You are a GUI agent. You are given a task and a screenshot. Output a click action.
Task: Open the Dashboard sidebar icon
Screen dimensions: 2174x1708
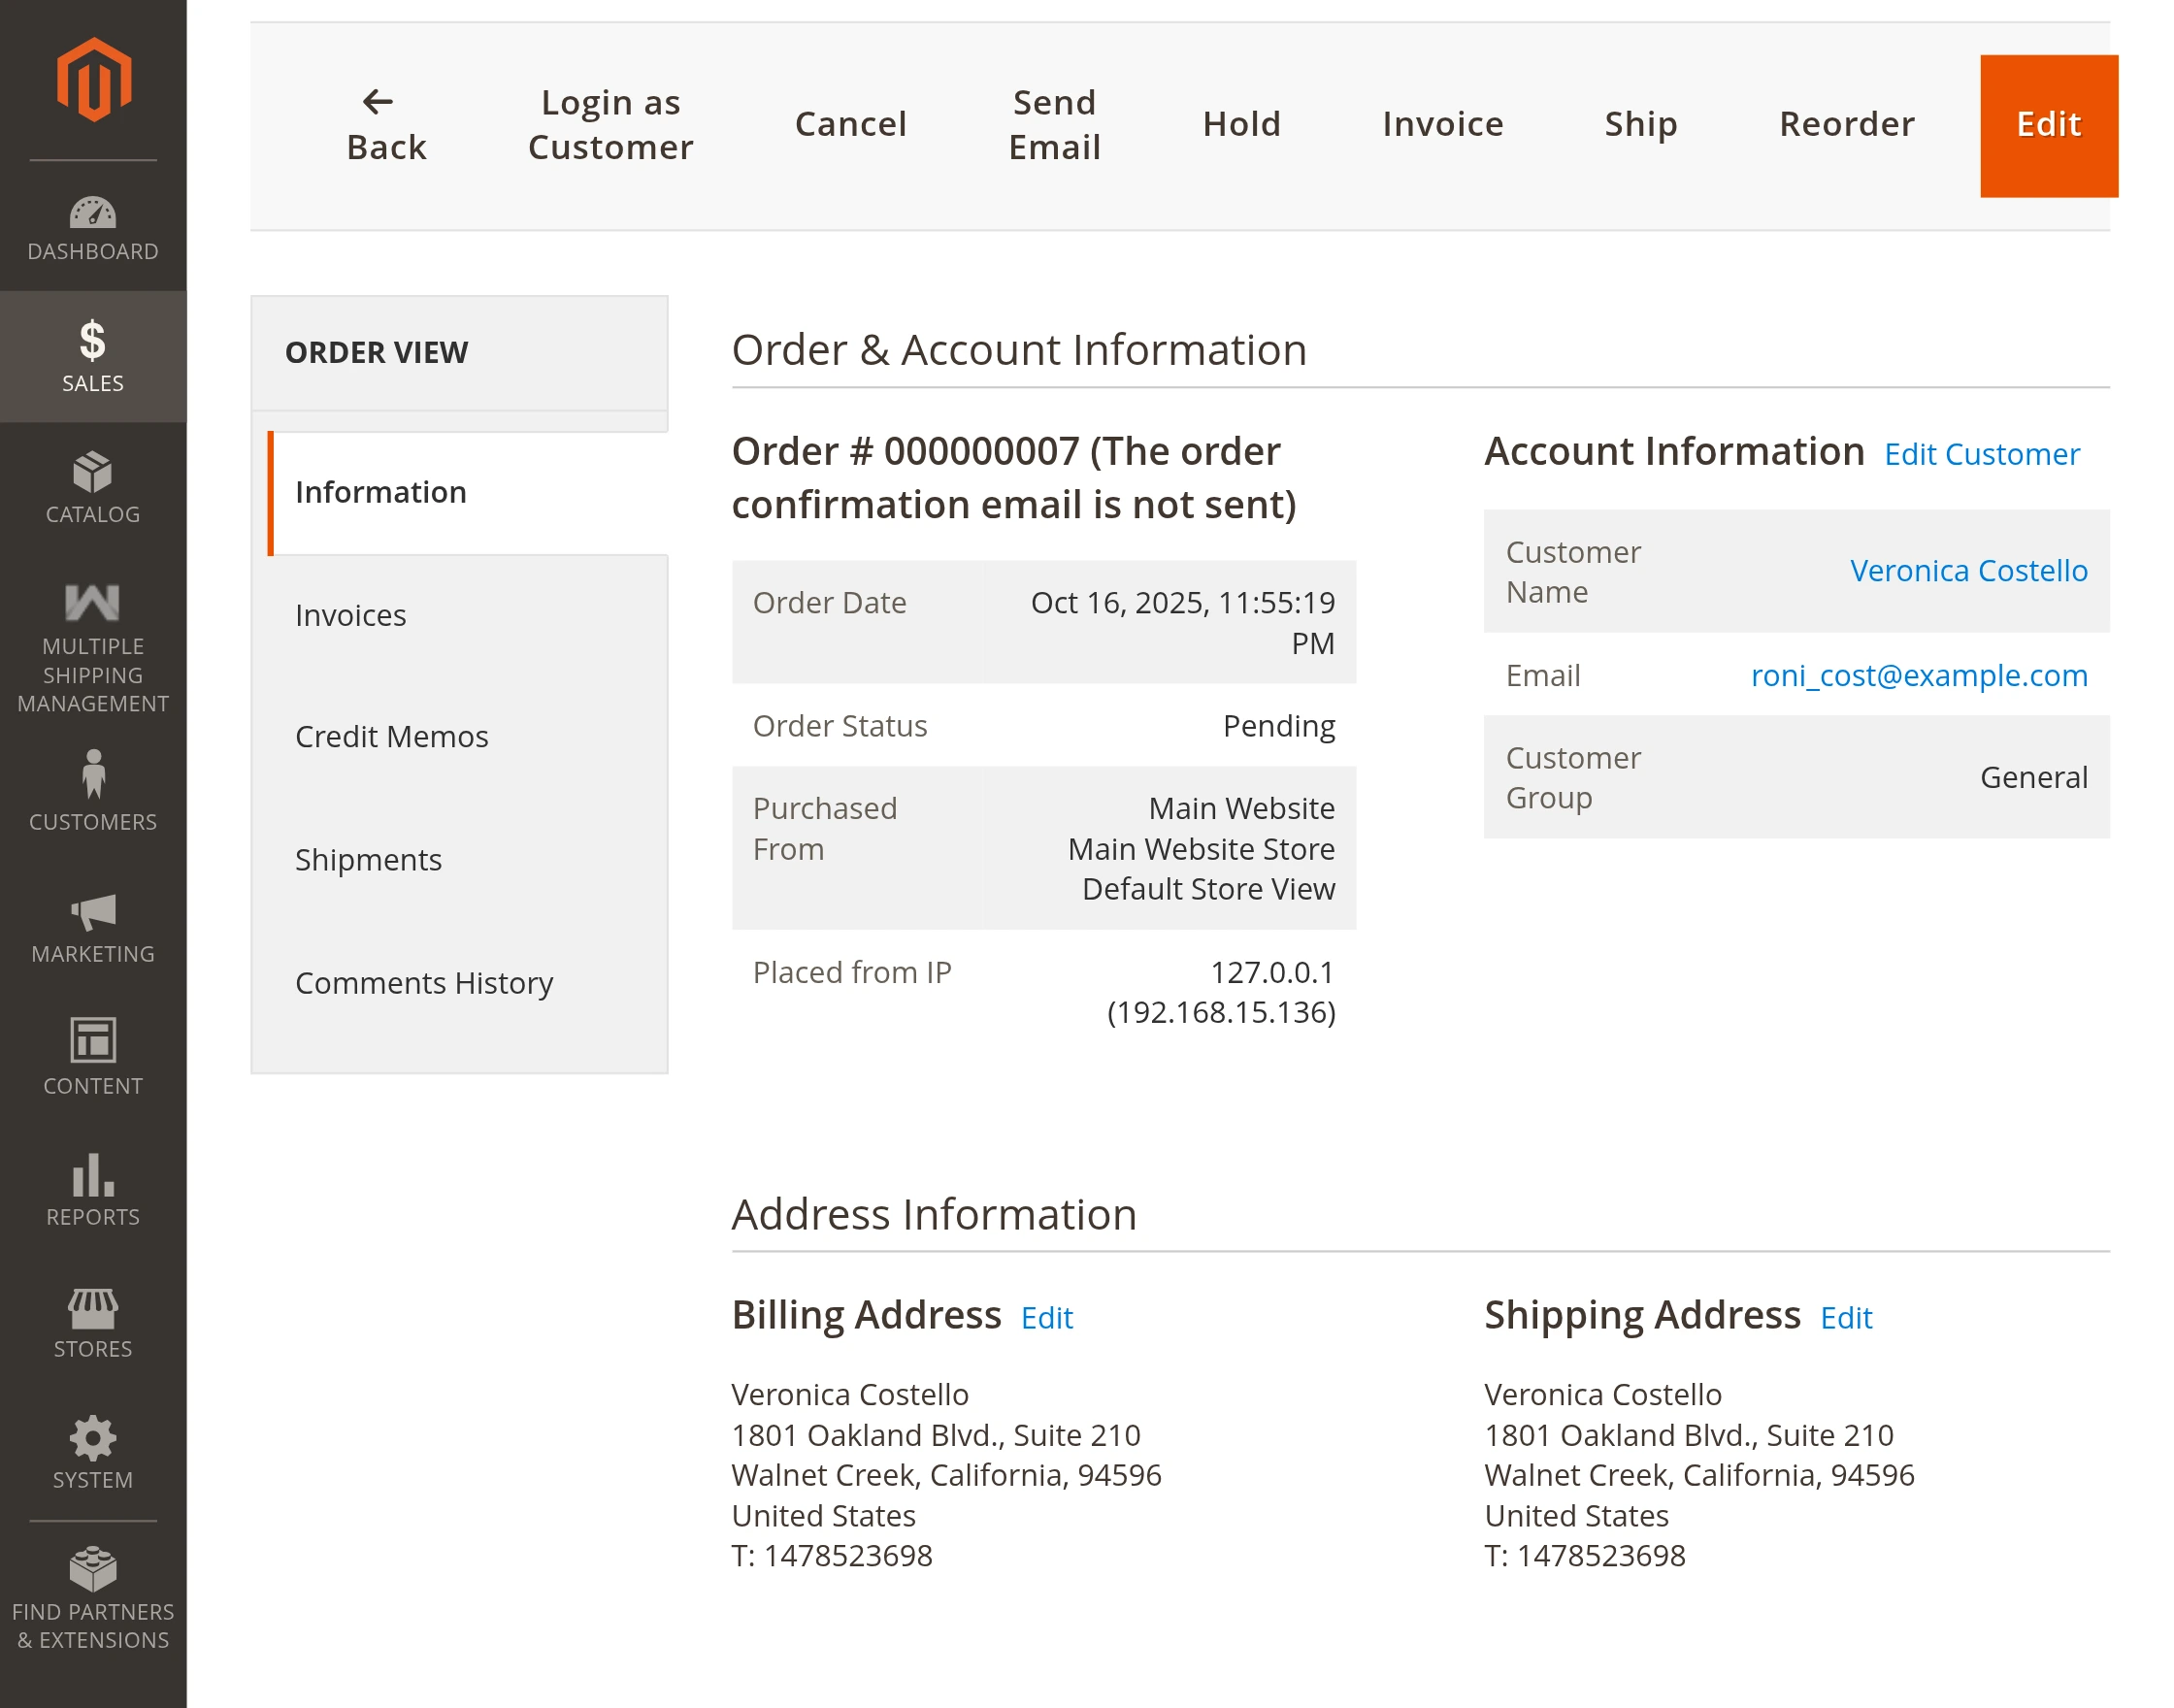click(93, 213)
